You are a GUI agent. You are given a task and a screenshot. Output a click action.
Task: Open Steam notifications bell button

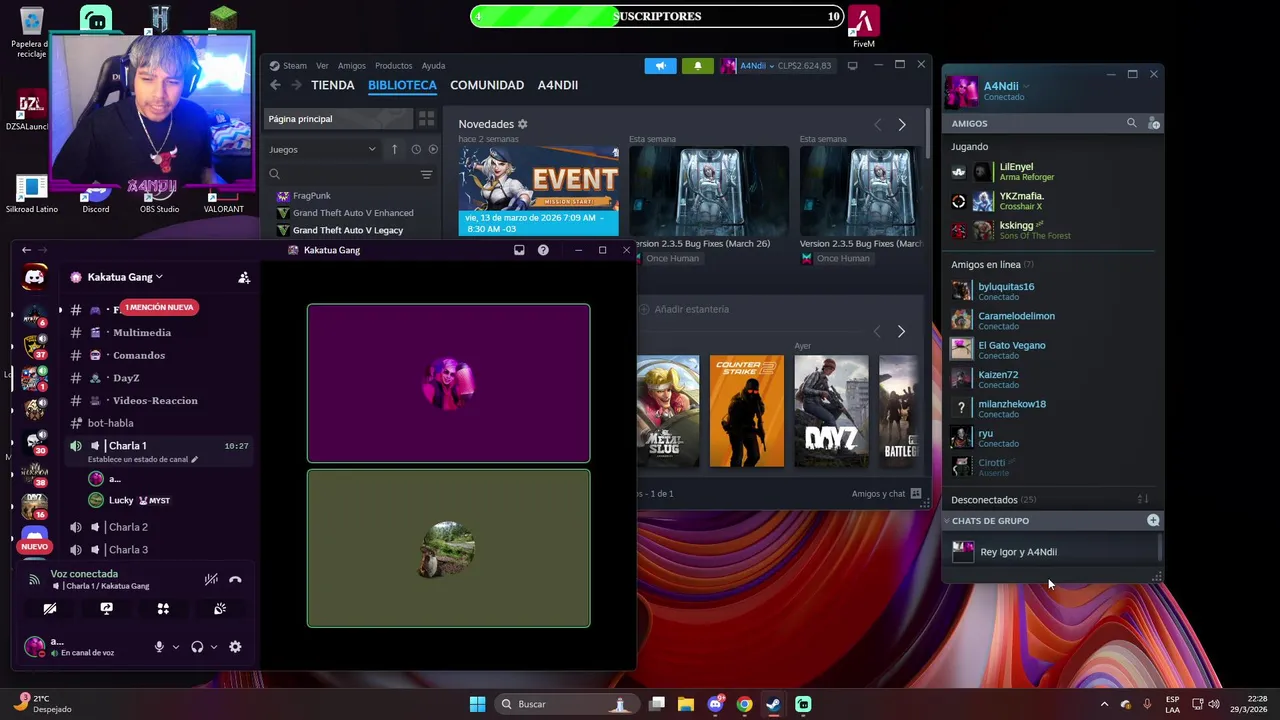point(698,66)
